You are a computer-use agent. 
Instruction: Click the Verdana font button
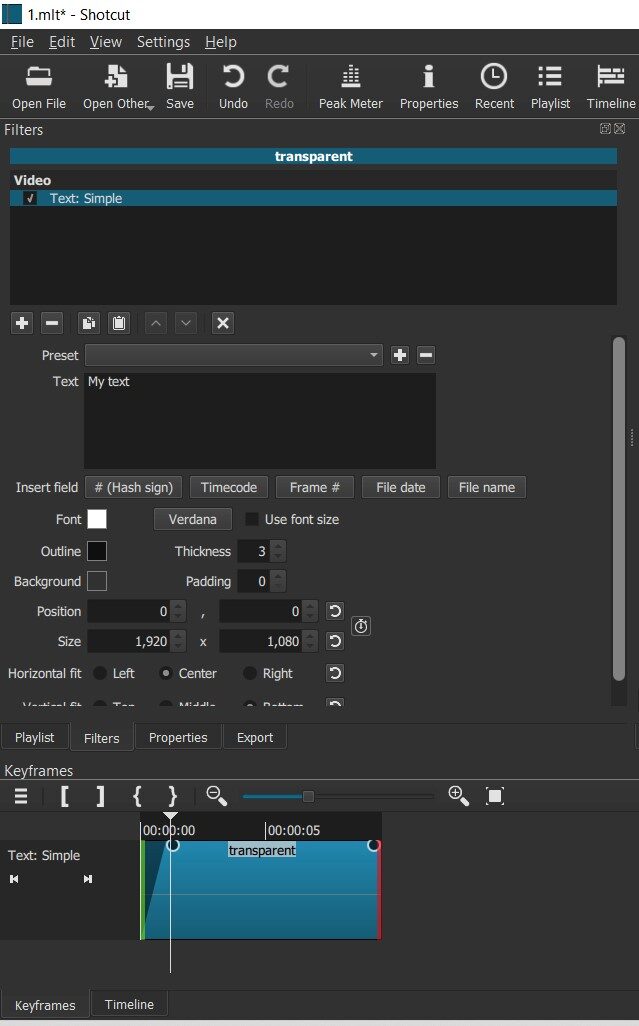tap(192, 519)
